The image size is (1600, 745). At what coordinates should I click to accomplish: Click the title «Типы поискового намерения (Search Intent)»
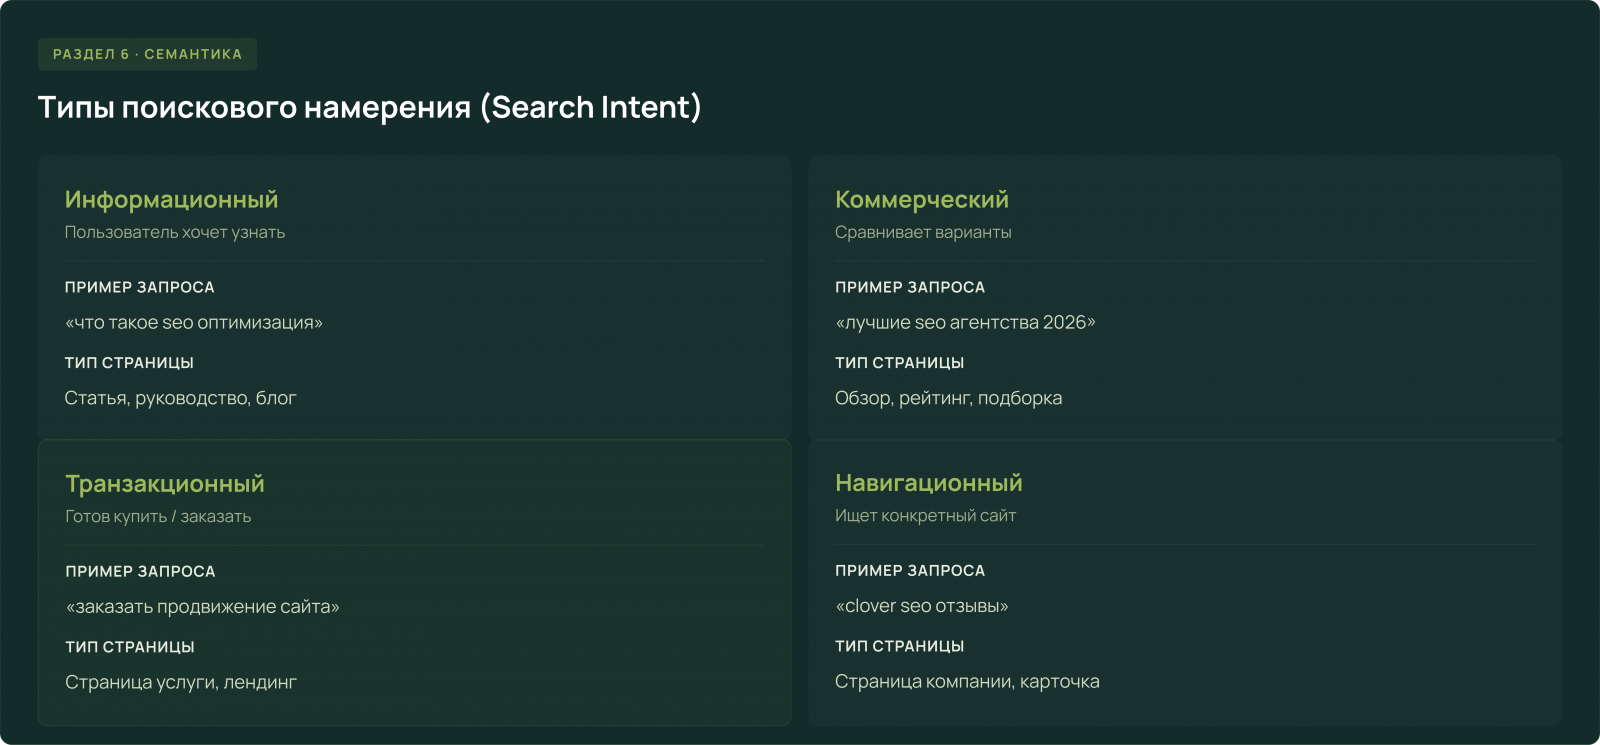click(x=369, y=107)
